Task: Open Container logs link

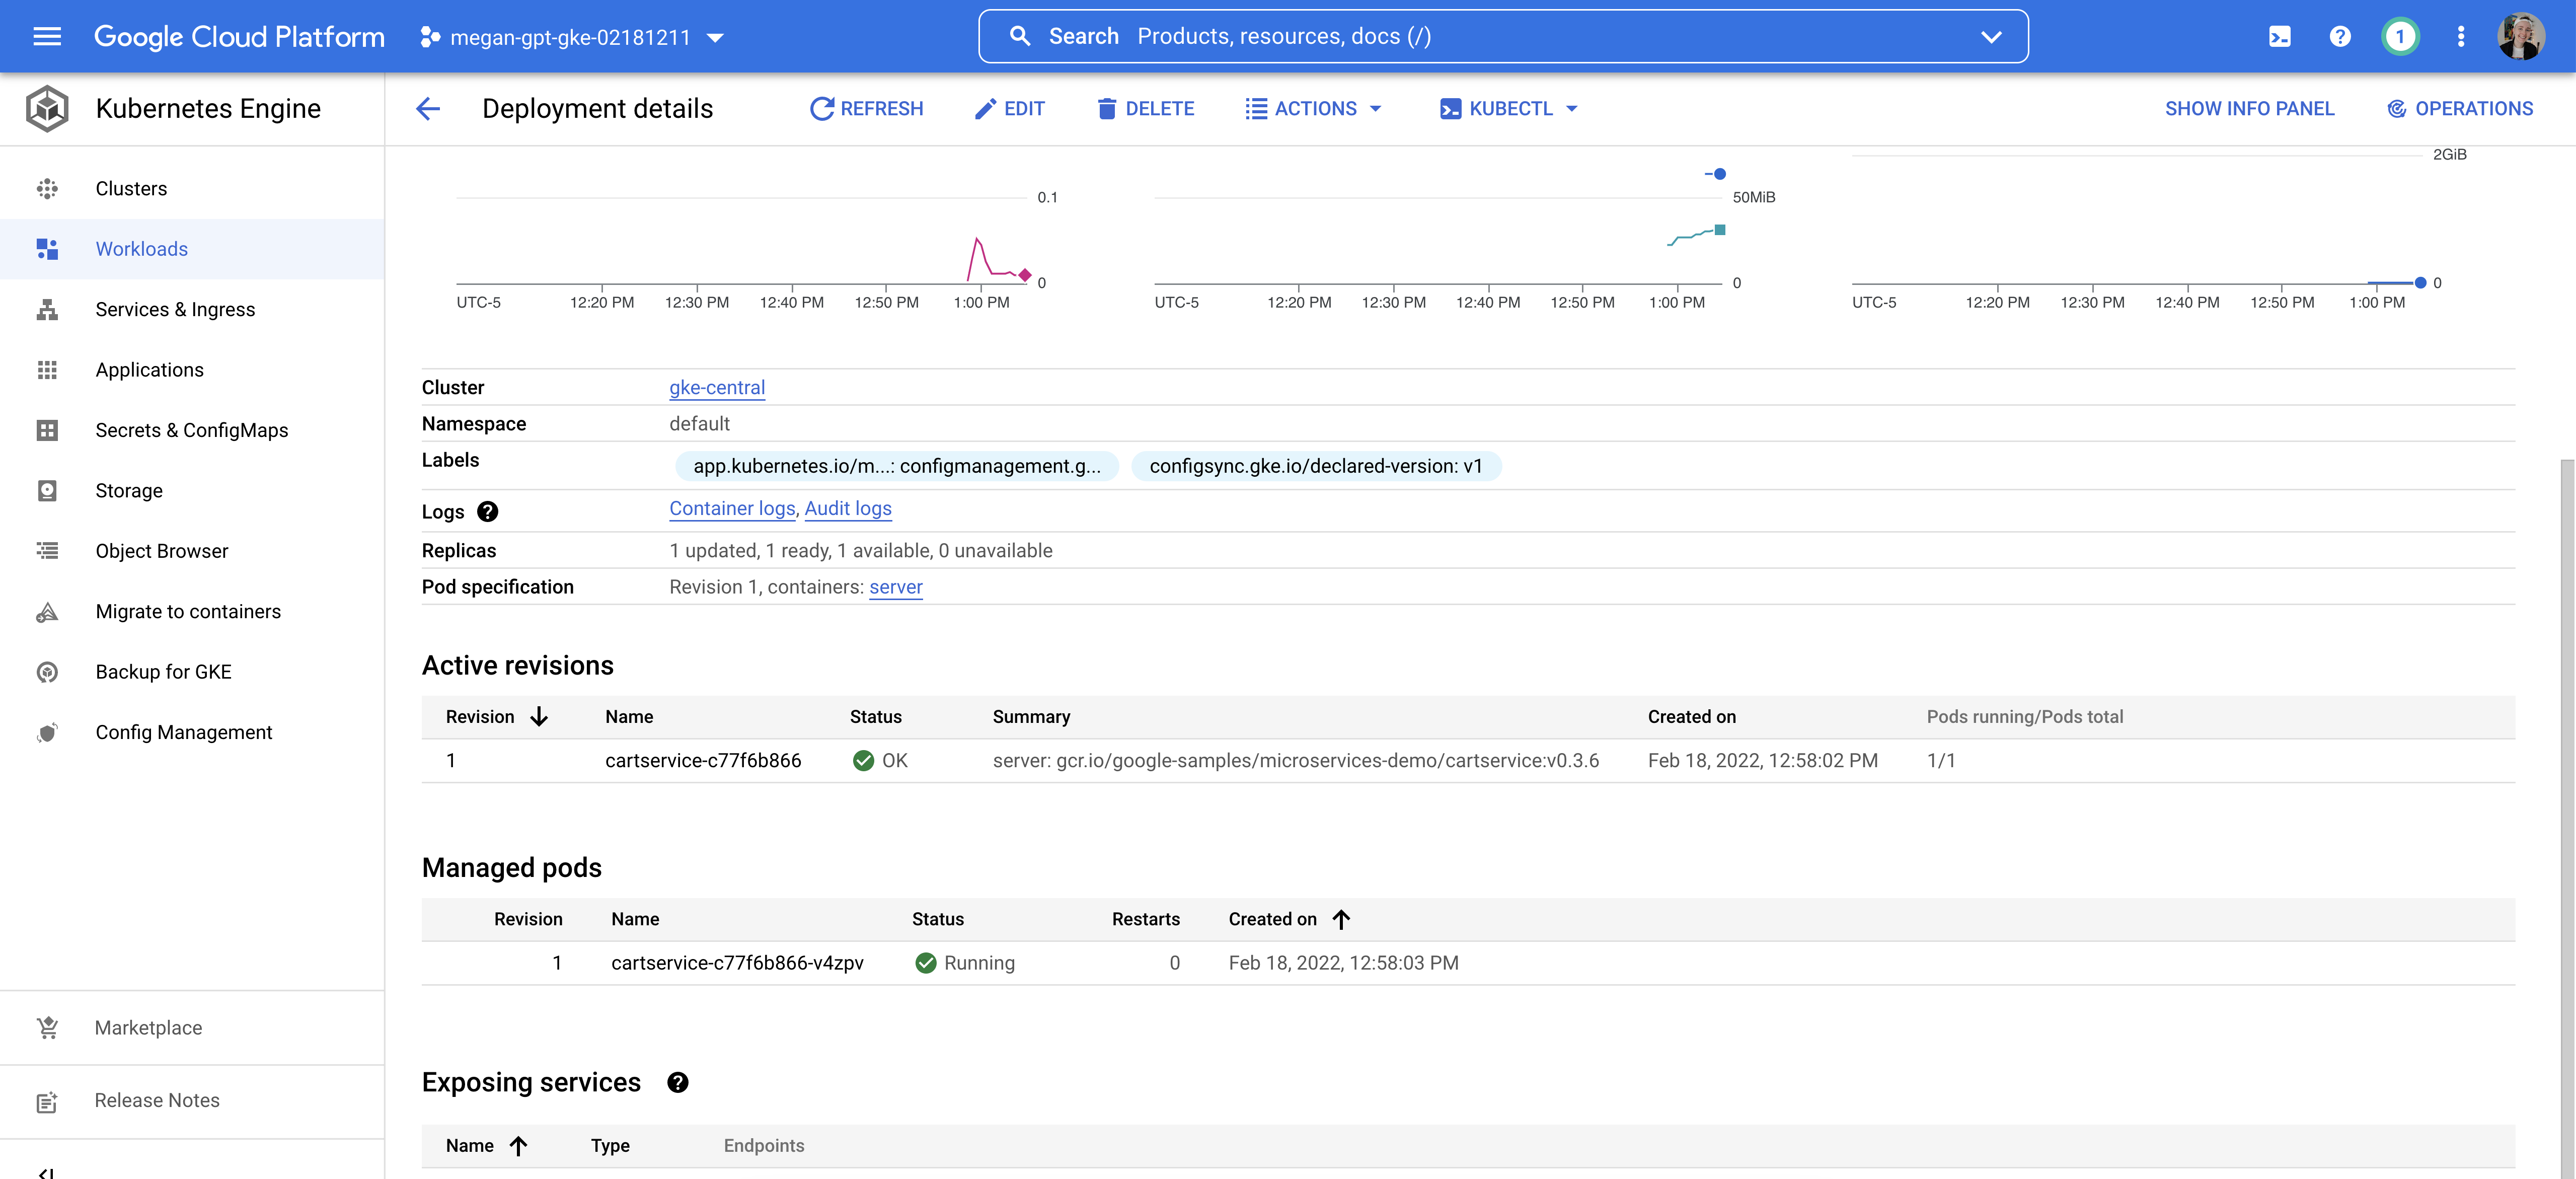Action: point(732,508)
